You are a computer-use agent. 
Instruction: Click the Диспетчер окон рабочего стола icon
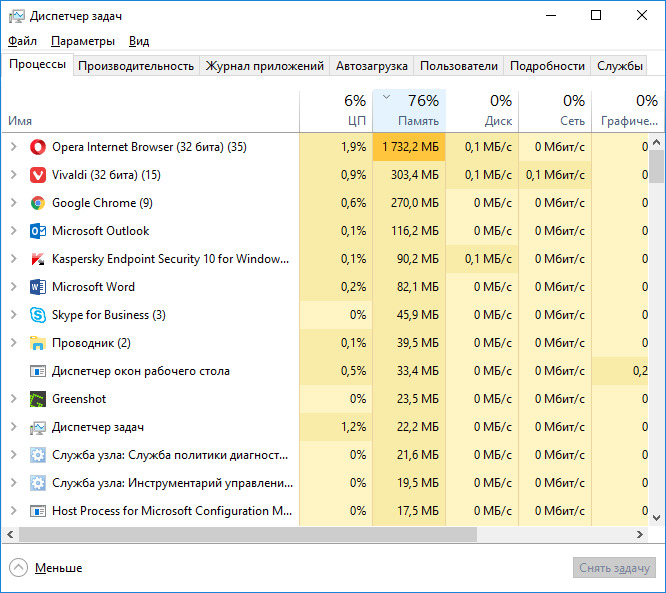coord(38,371)
